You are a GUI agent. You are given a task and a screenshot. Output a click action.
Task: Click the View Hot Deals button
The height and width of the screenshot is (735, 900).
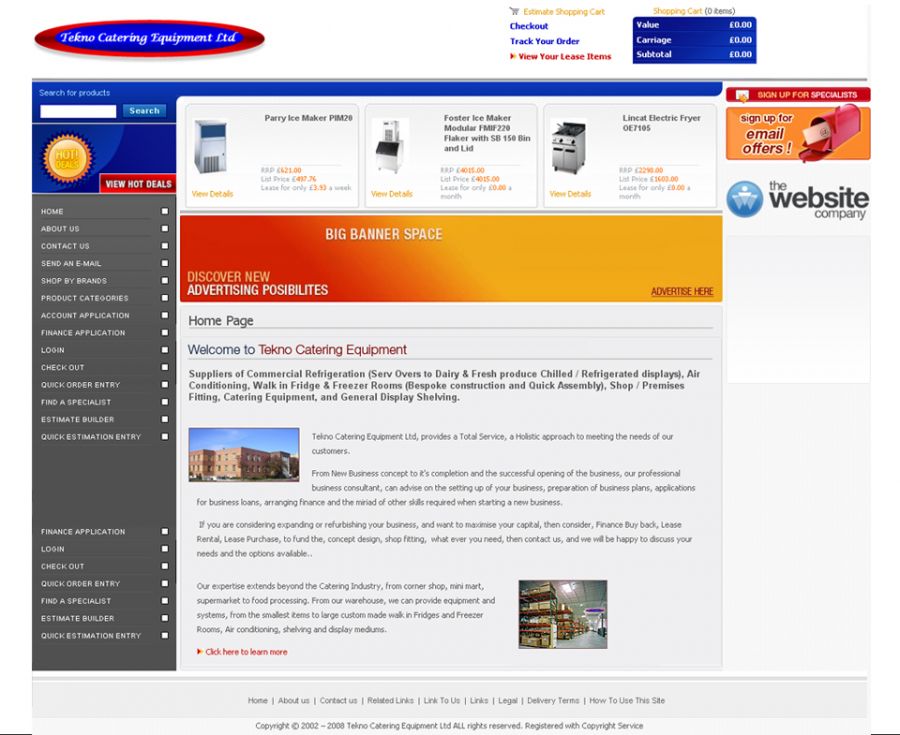[138, 184]
